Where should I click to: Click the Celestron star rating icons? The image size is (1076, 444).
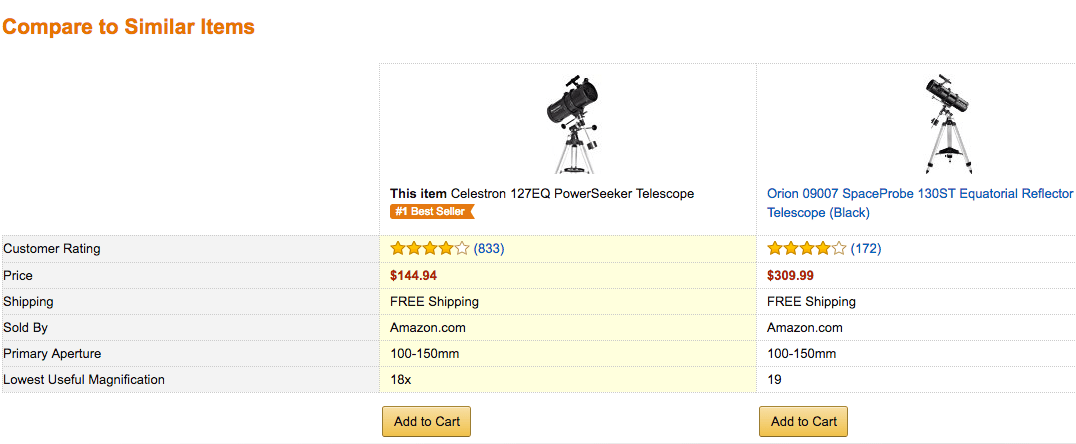pos(430,248)
